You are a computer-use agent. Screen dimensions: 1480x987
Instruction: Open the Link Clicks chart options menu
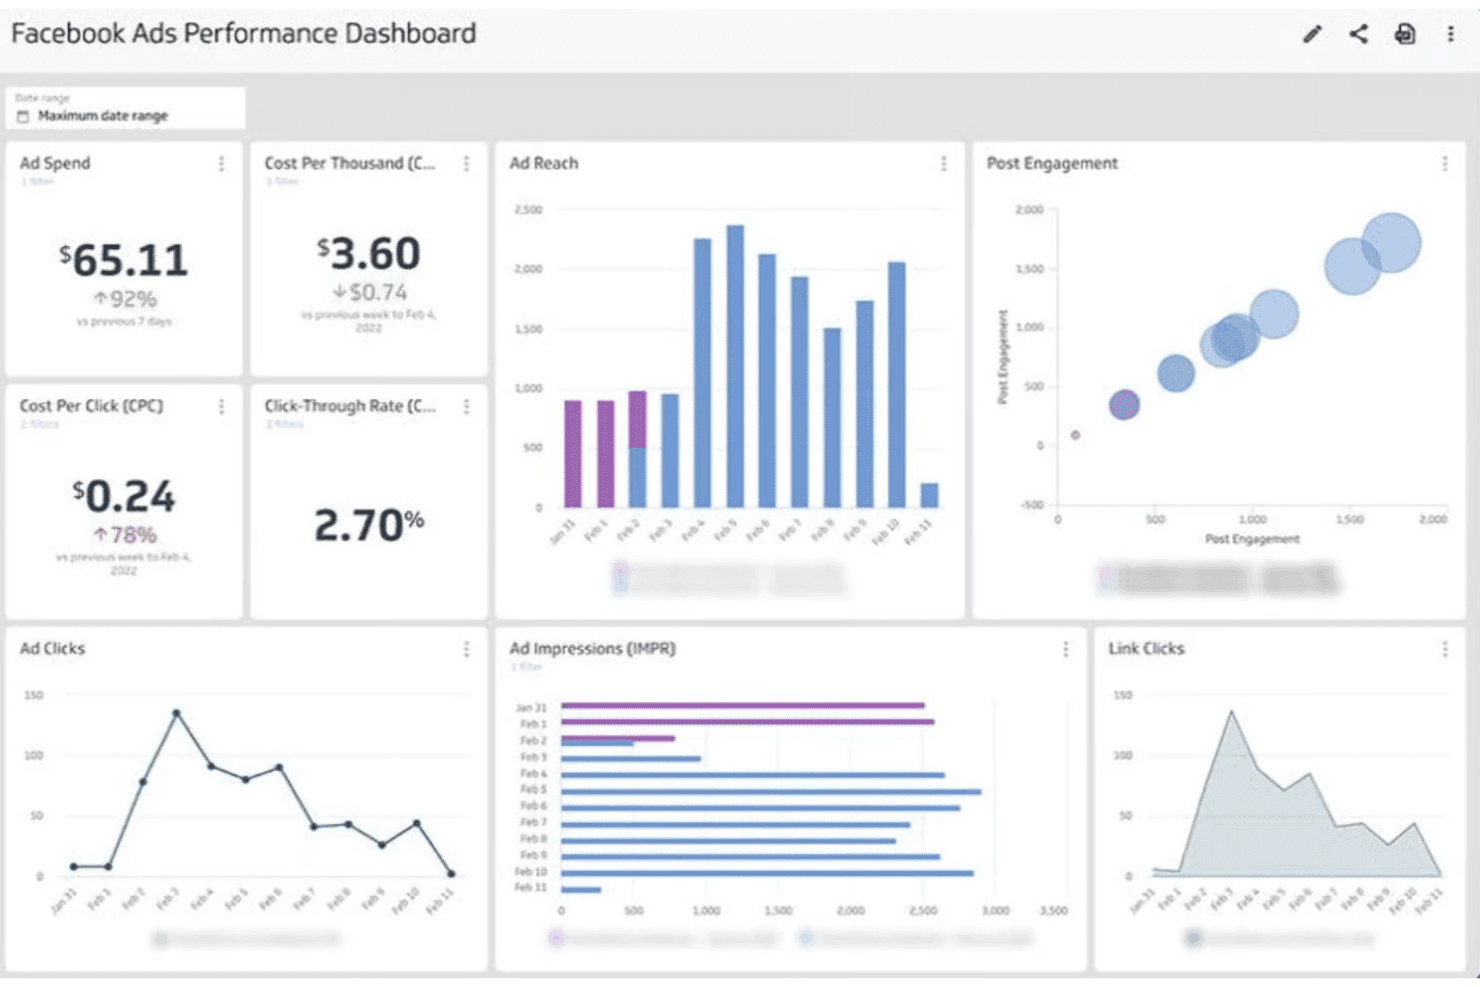click(1444, 649)
